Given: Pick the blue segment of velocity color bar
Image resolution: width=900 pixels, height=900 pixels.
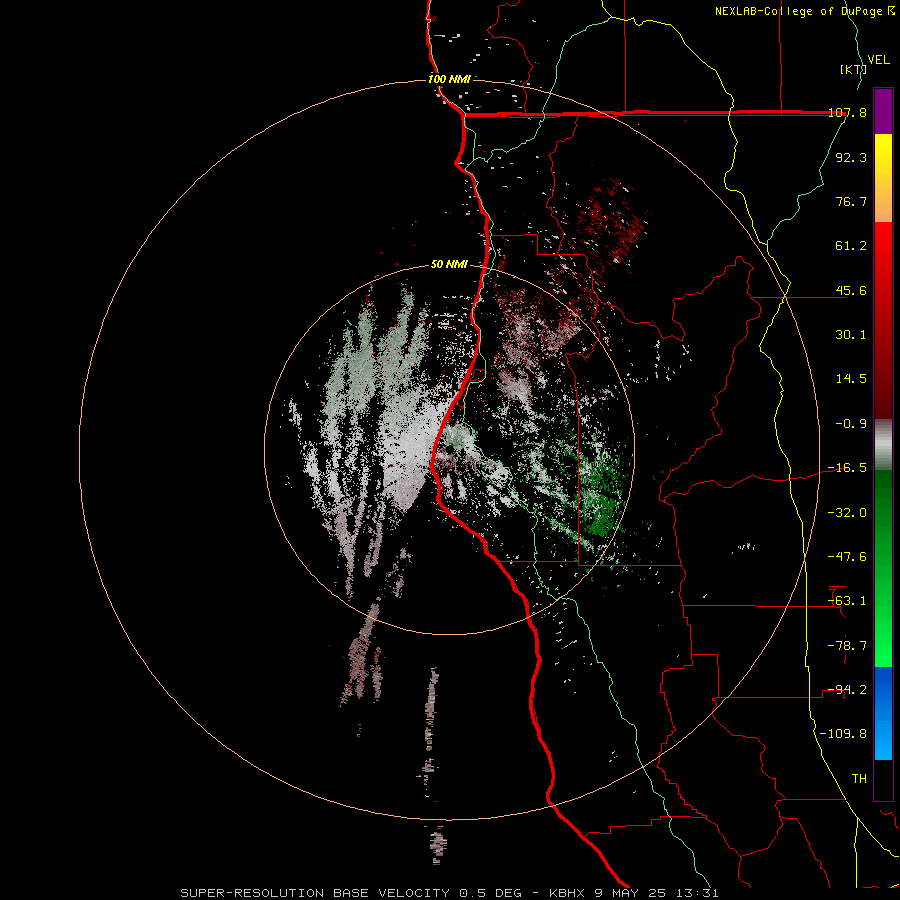Looking at the screenshot, I should pyautogui.click(x=883, y=713).
